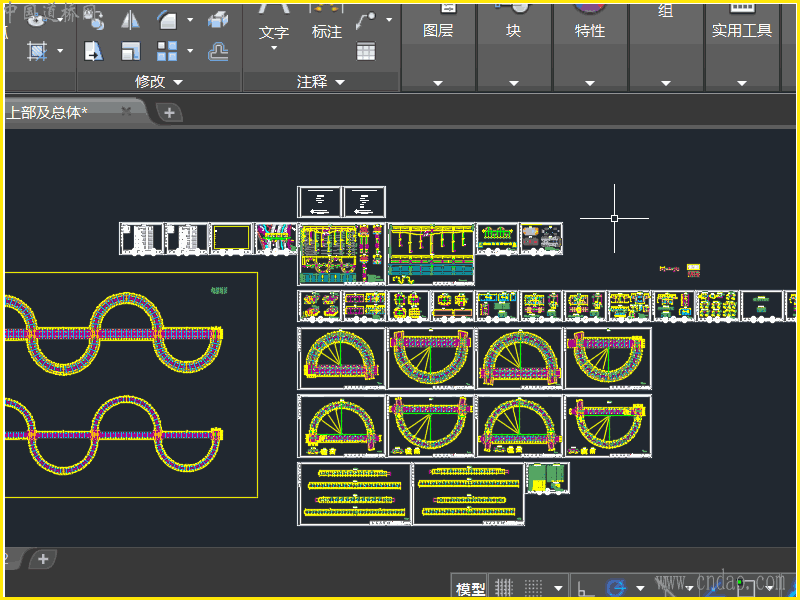The height and width of the screenshot is (600, 800).
Task: Click the Fillet tool icon
Action: (x=167, y=20)
